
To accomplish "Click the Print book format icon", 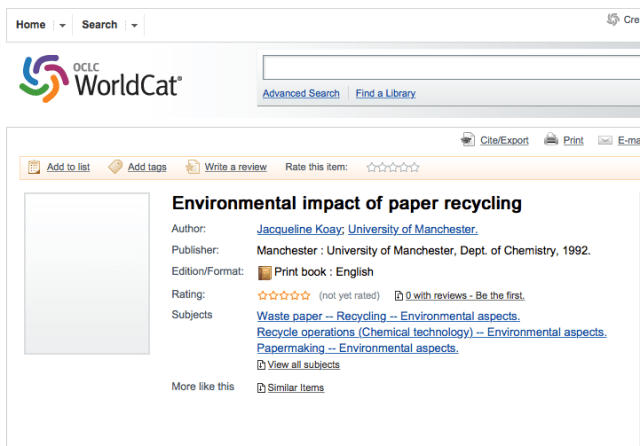I will click(x=265, y=272).
